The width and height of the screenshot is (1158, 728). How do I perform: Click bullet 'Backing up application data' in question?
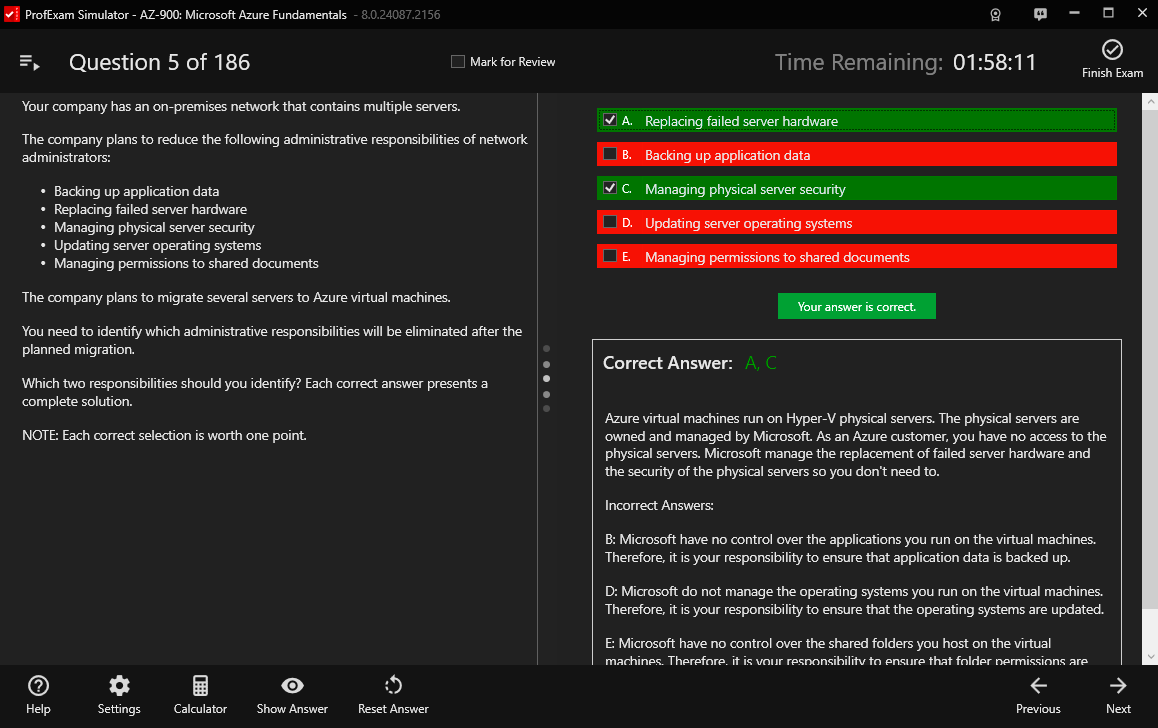[x=137, y=191]
